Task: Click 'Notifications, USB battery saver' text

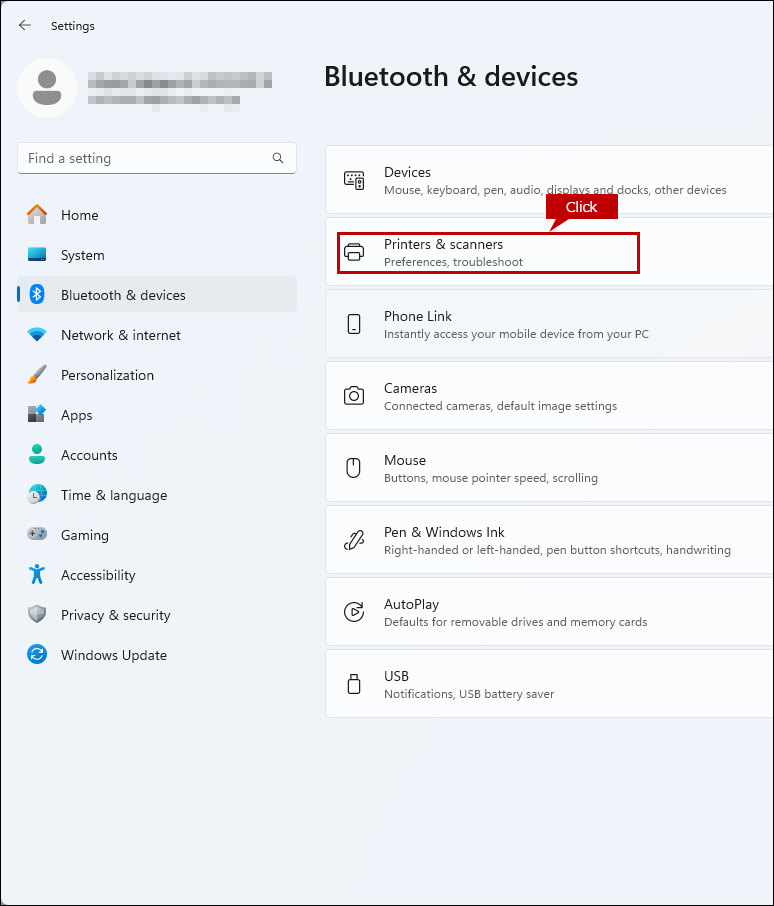Action: 469,694
